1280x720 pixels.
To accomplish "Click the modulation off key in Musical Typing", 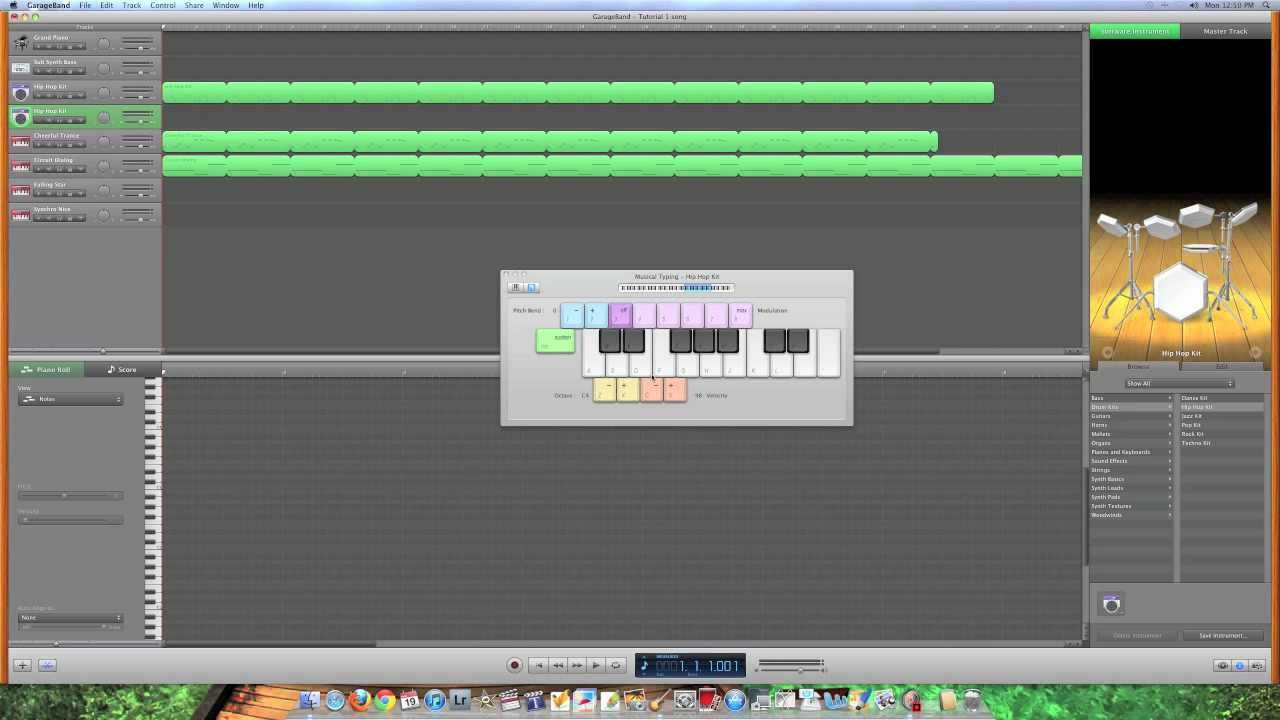I will click(620, 316).
